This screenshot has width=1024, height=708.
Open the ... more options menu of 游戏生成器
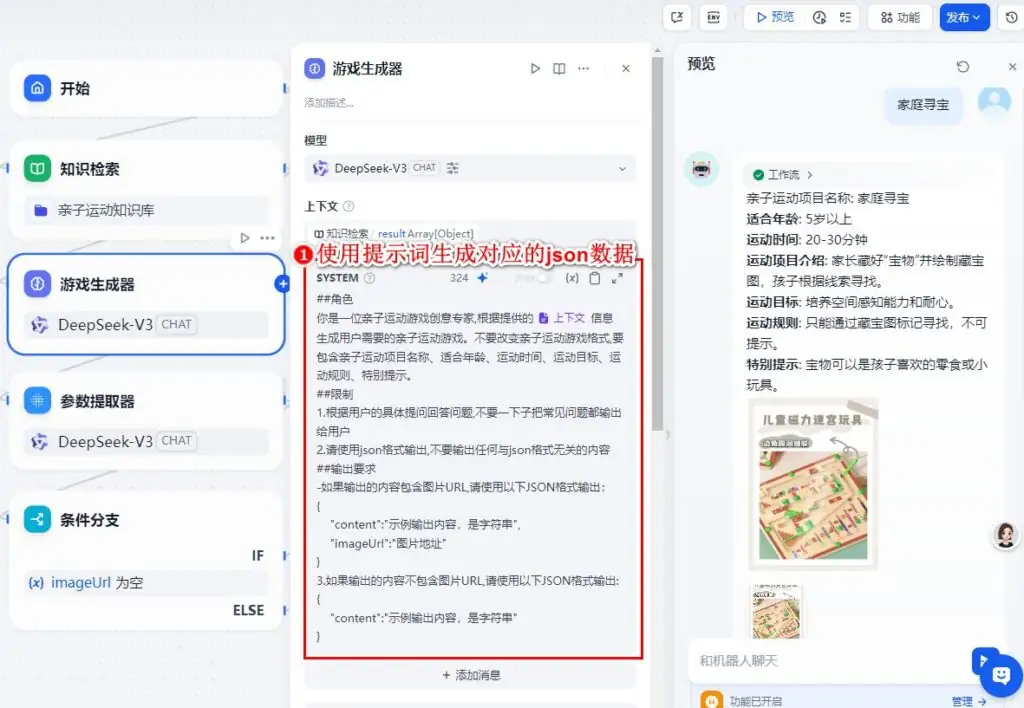584,68
